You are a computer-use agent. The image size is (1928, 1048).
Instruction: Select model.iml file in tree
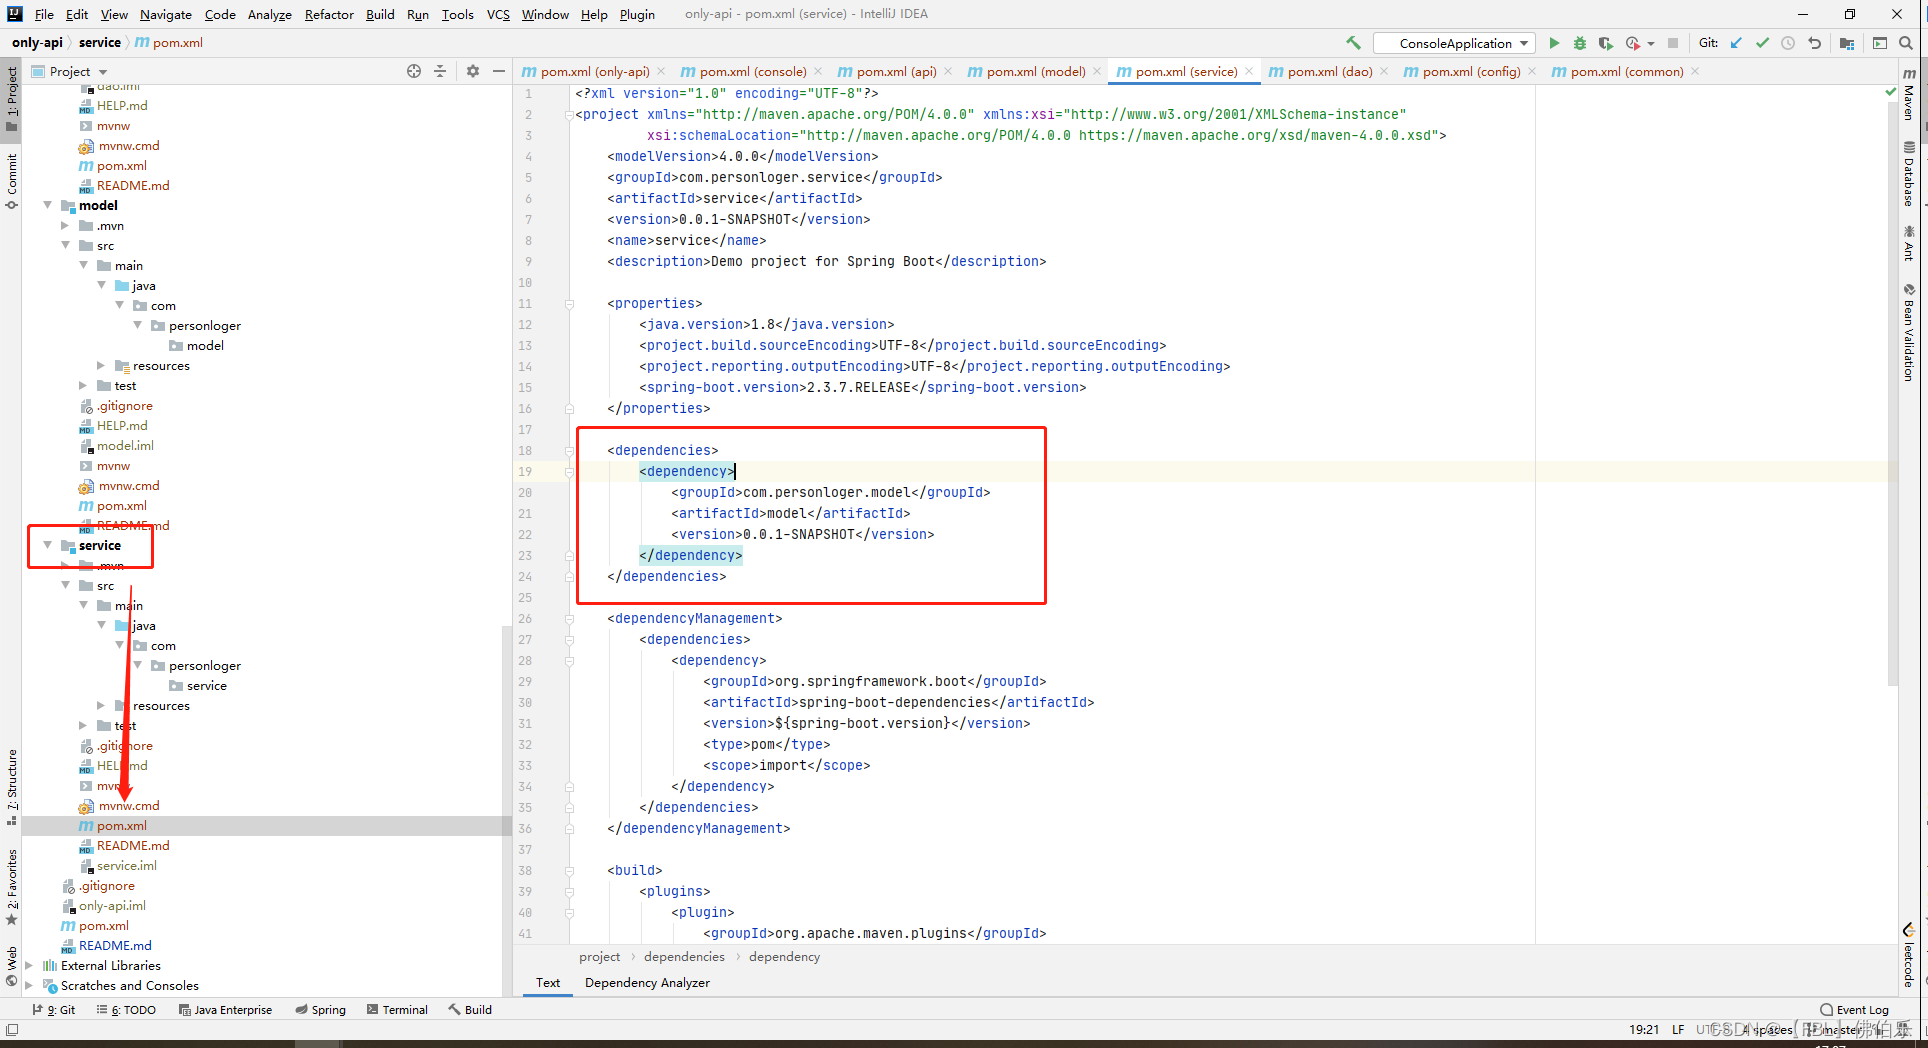tap(125, 445)
